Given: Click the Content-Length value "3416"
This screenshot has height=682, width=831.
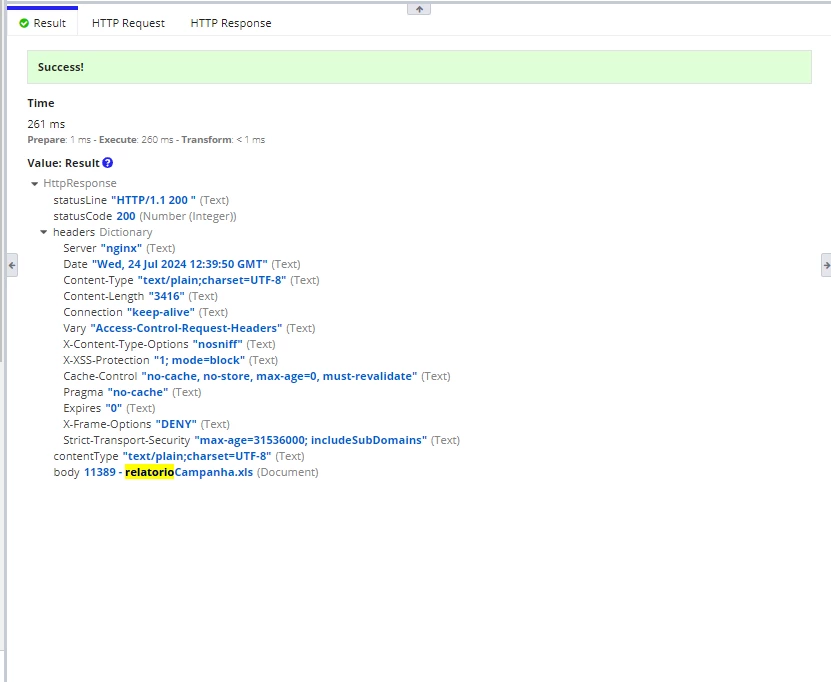Looking at the screenshot, I should pyautogui.click(x=166, y=296).
